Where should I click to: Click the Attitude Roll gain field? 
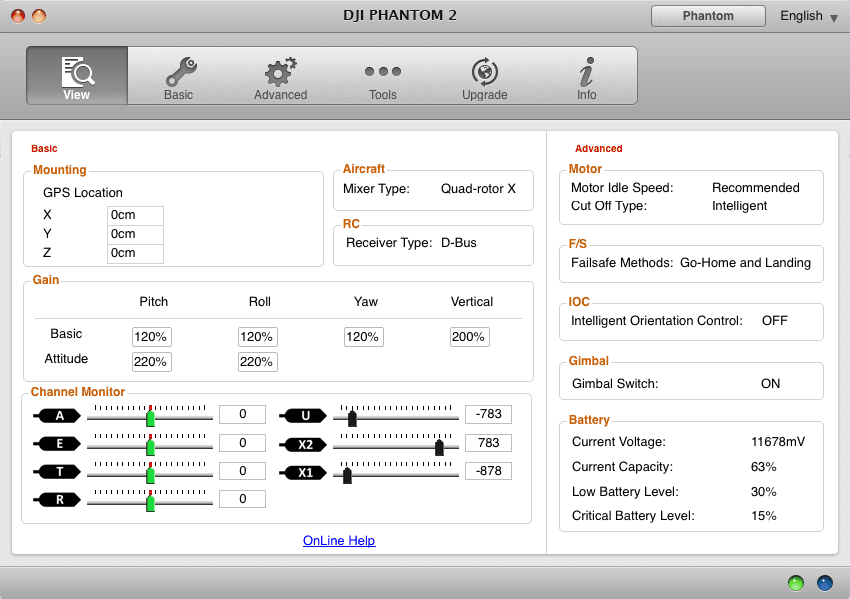click(x=257, y=362)
